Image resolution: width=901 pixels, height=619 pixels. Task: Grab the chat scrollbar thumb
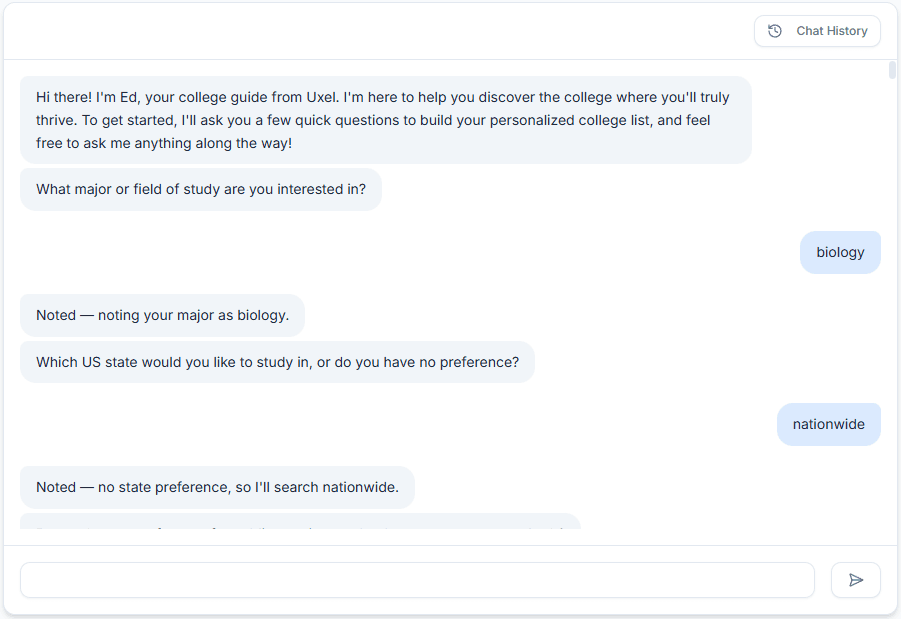click(892, 70)
